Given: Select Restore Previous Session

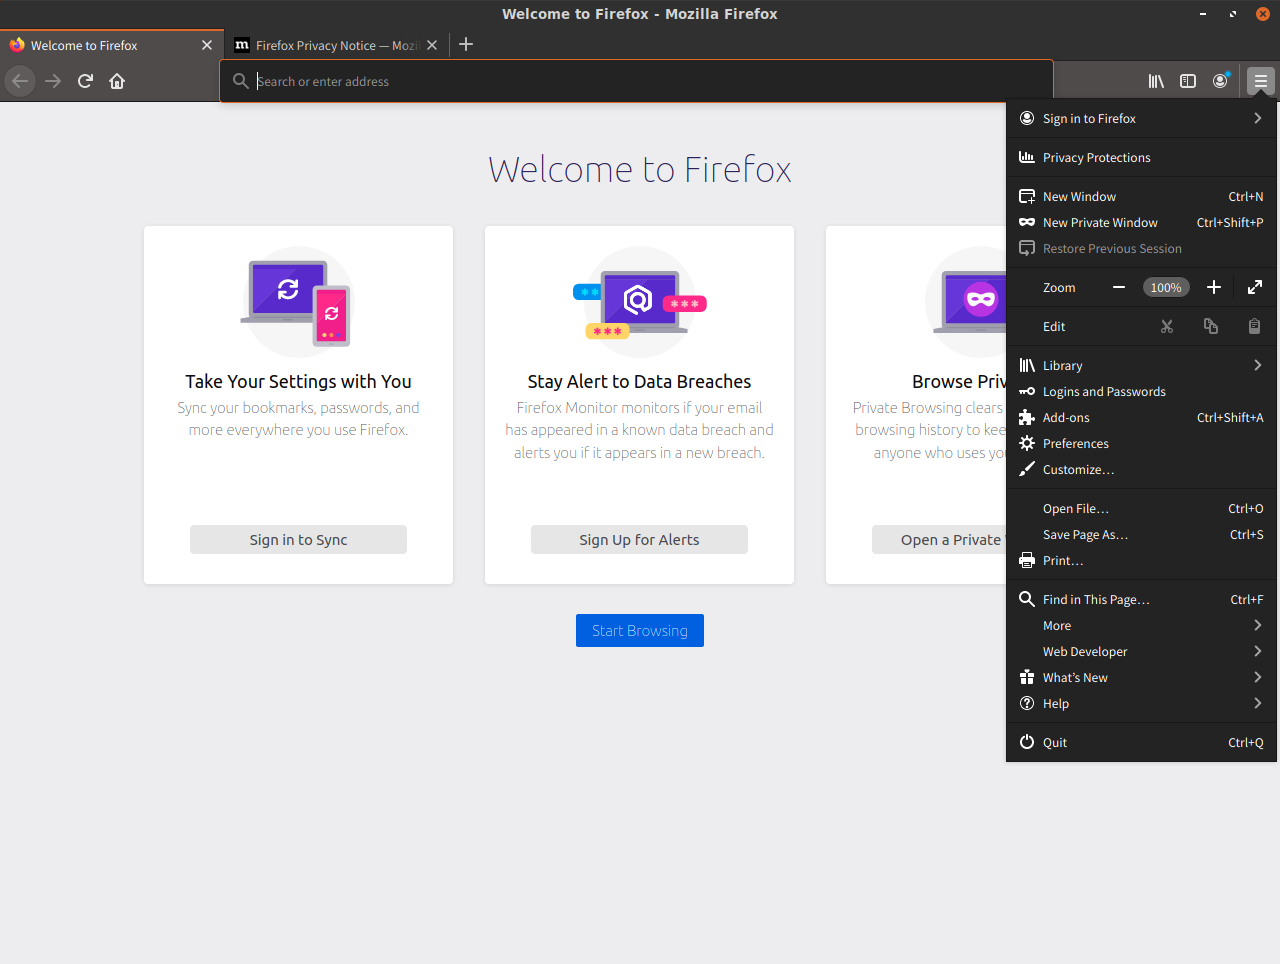Looking at the screenshot, I should pyautogui.click(x=1141, y=248).
